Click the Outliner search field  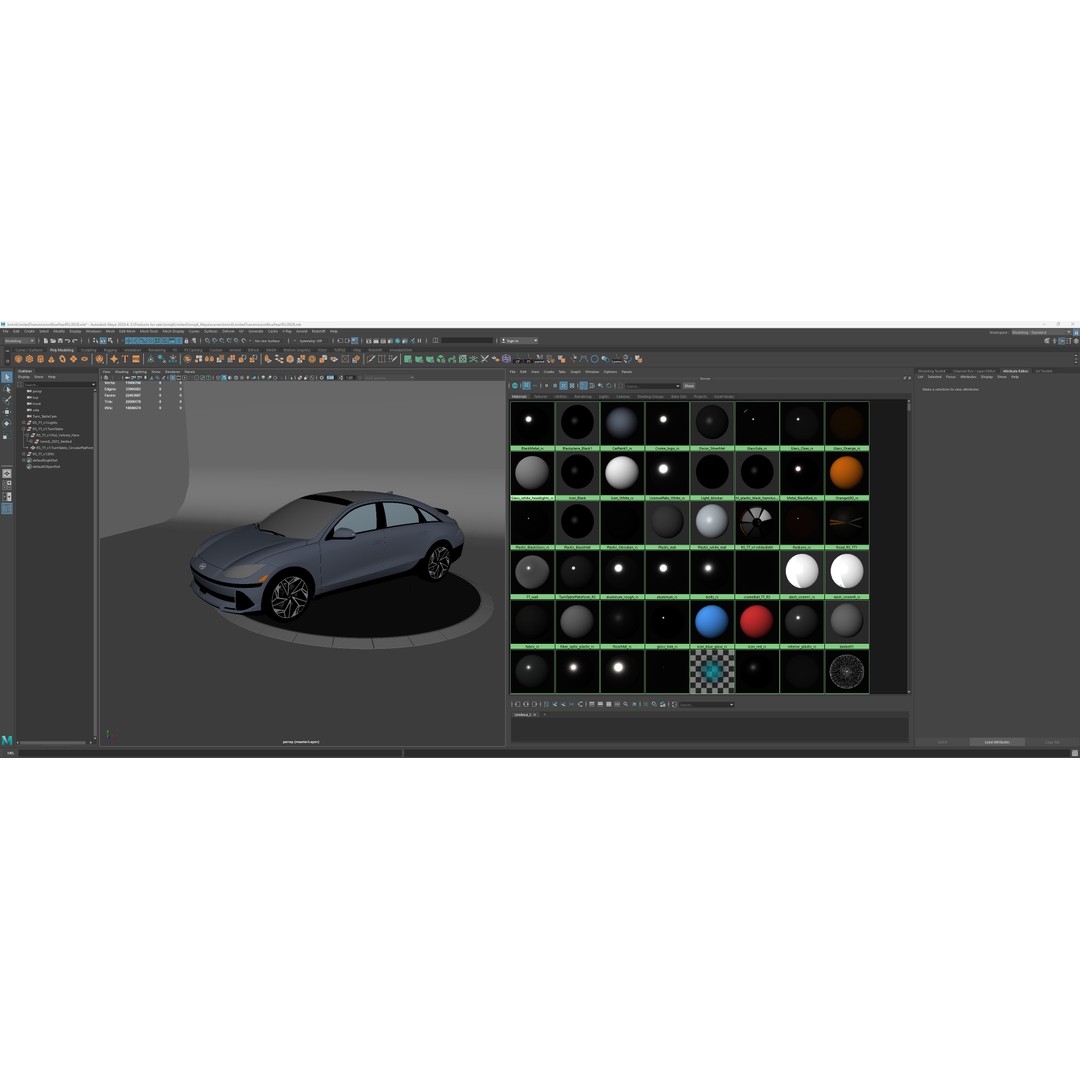(x=59, y=384)
